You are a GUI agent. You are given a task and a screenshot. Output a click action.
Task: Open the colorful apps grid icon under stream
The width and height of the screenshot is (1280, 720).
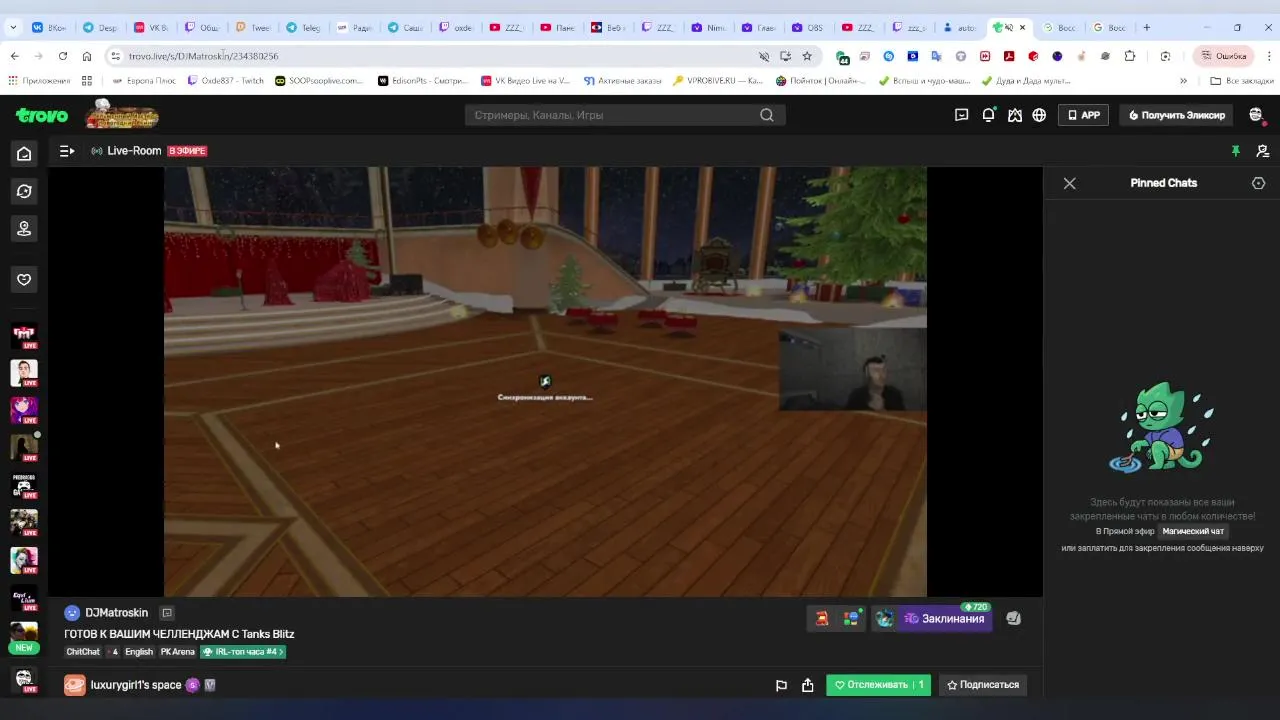851,619
